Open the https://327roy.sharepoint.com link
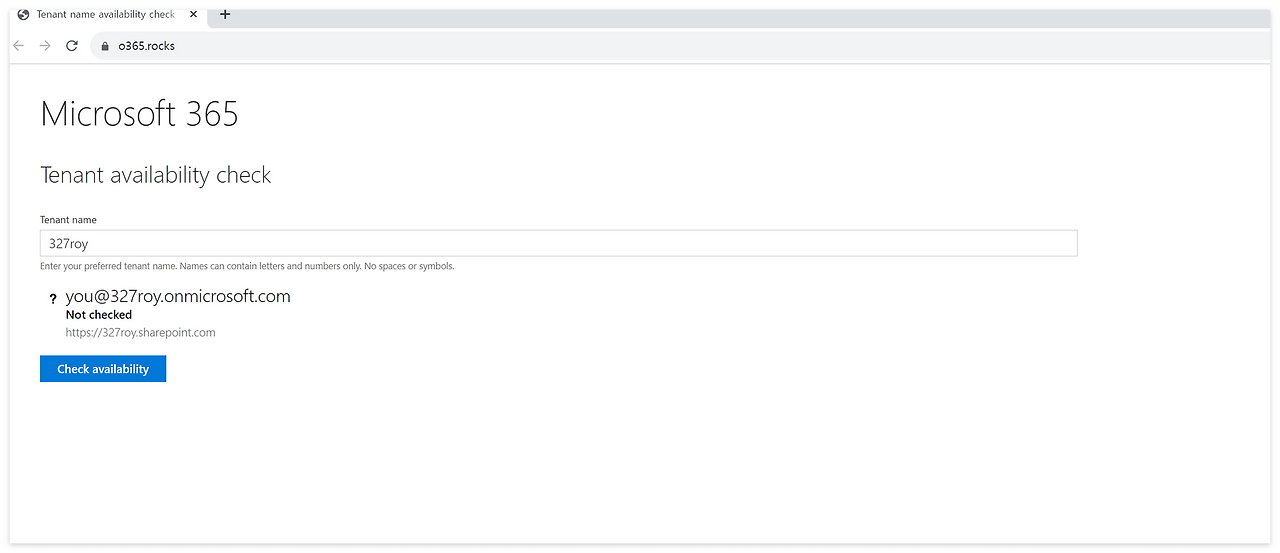The width and height of the screenshot is (1280, 553). click(140, 333)
